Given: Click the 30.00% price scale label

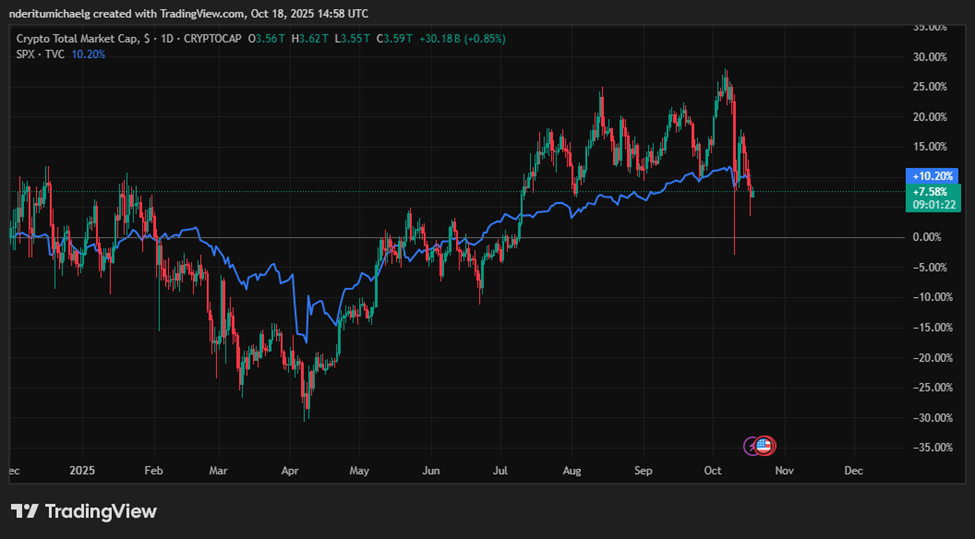Looking at the screenshot, I should coord(930,57).
